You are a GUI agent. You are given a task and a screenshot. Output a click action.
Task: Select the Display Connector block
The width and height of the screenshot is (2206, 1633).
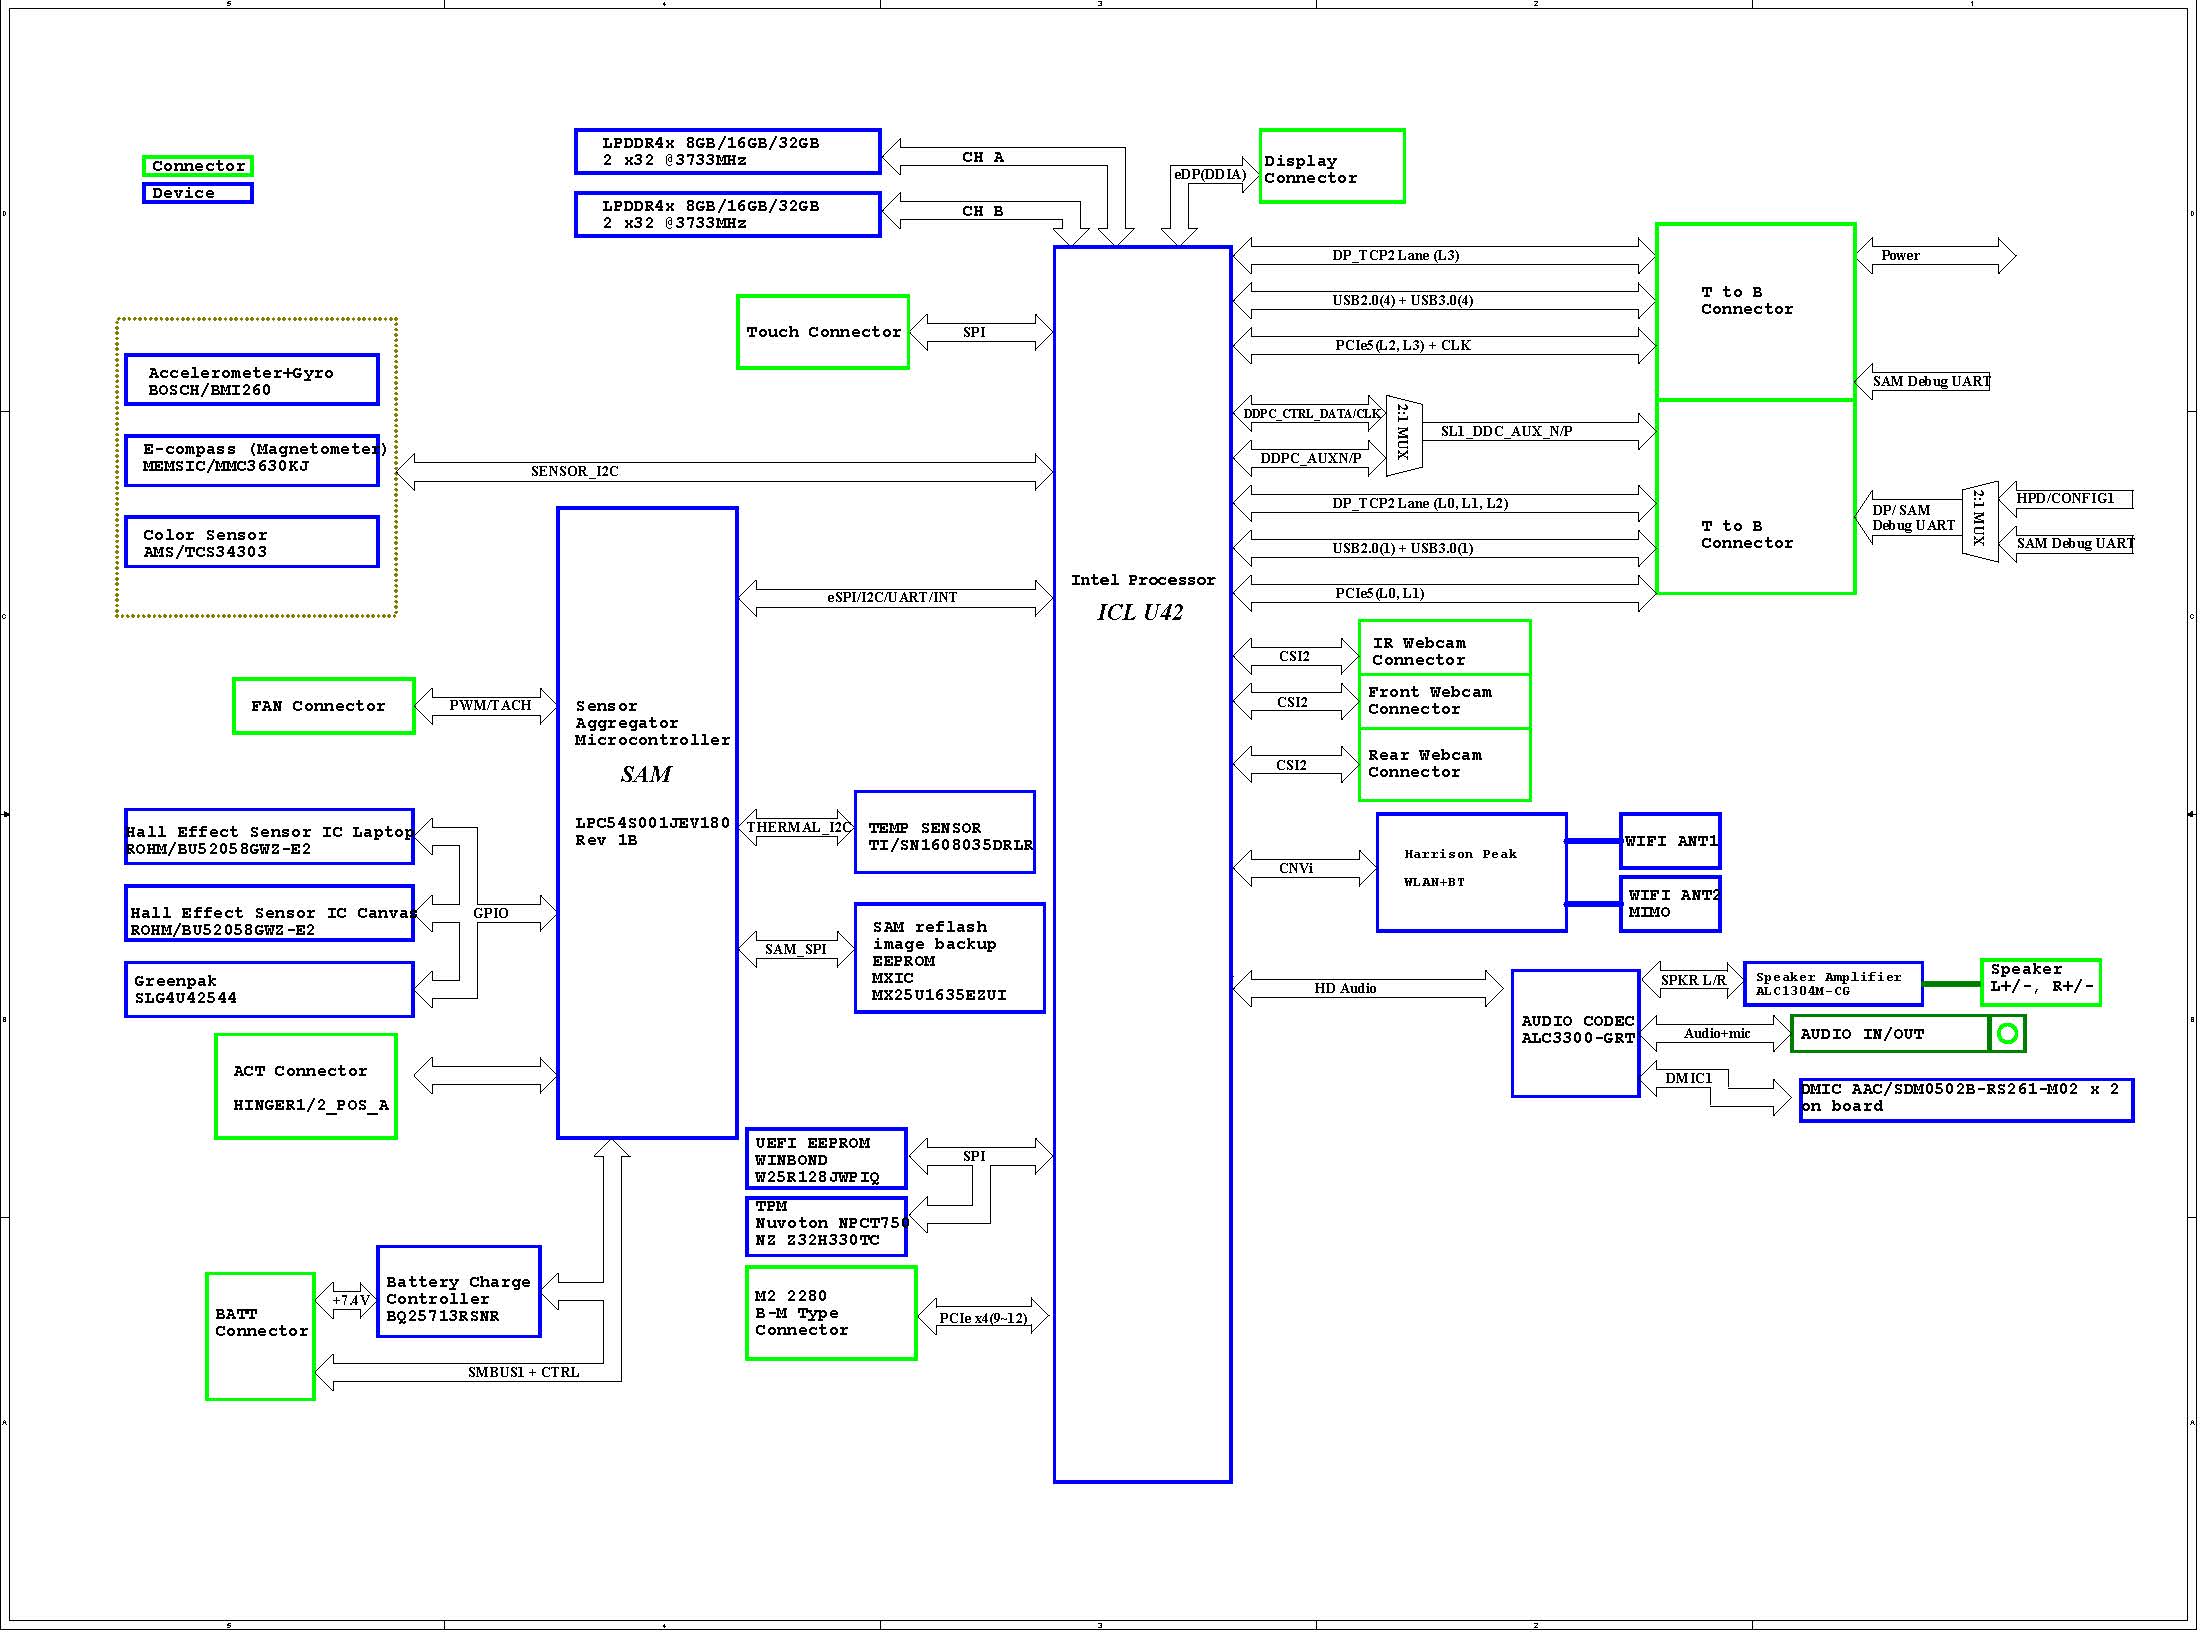tap(1333, 166)
